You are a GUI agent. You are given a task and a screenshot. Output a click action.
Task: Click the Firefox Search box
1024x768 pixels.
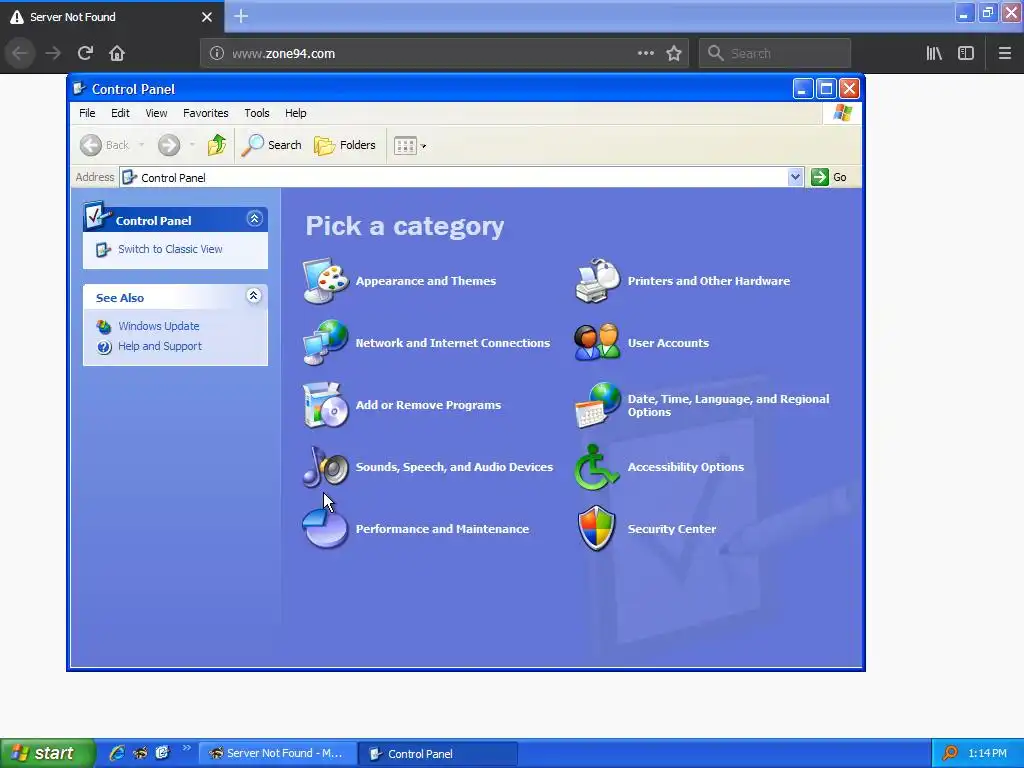(775, 54)
